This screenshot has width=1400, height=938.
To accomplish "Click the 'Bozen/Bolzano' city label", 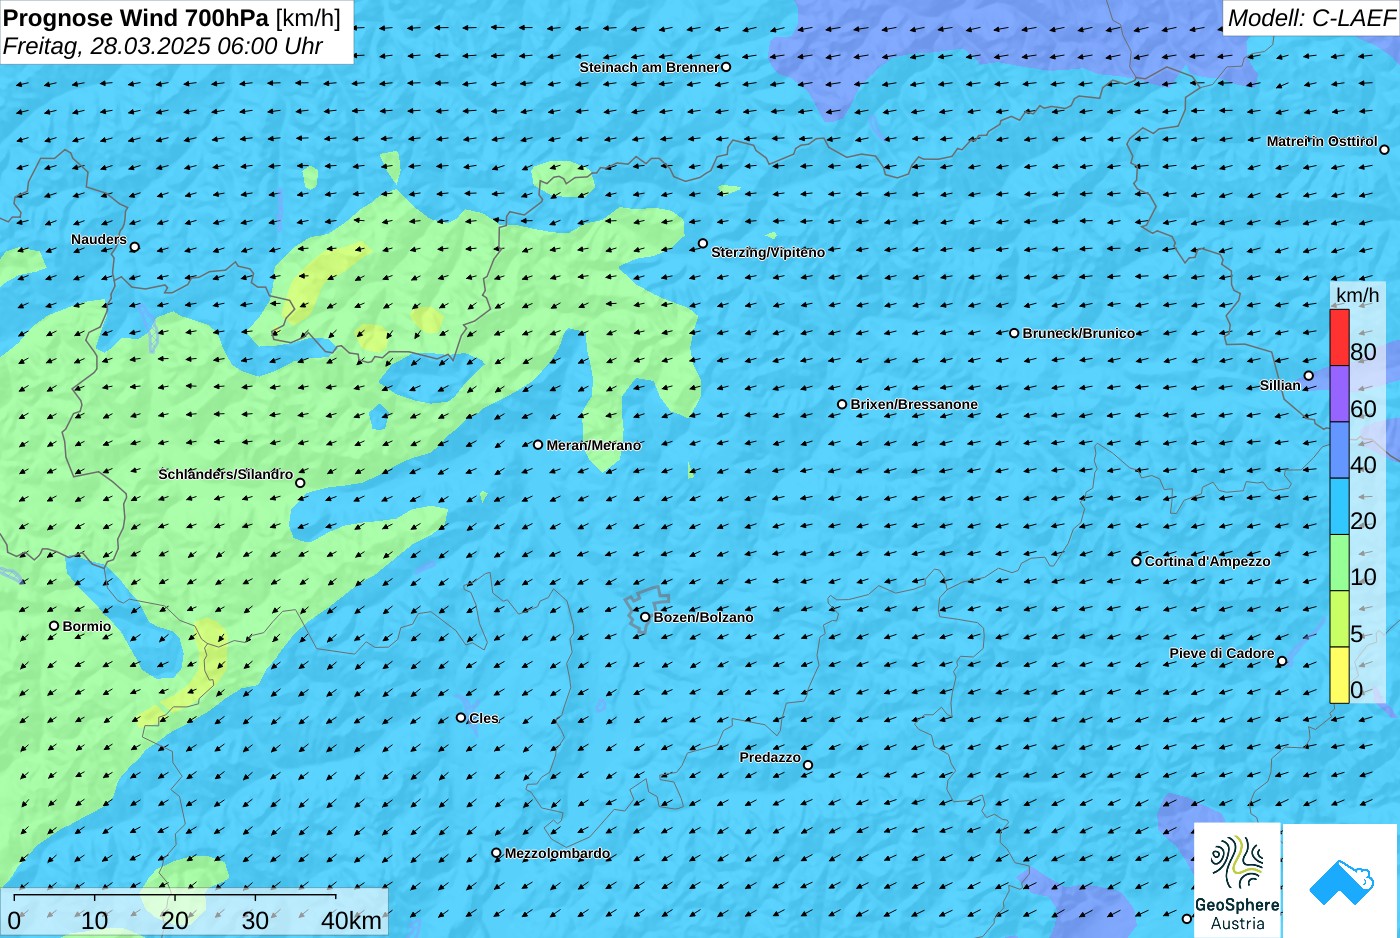I will pyautogui.click(x=704, y=617).
